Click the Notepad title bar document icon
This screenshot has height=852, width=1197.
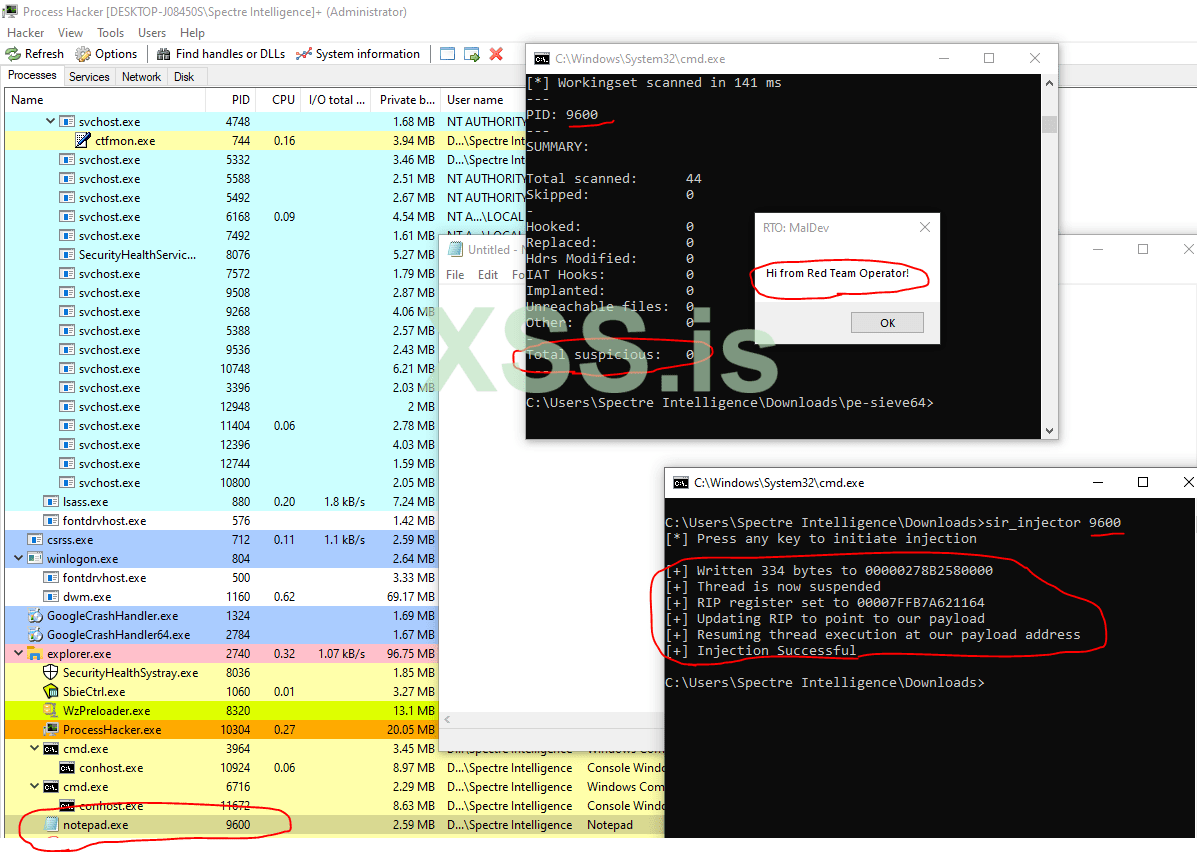pyautogui.click(x=456, y=250)
